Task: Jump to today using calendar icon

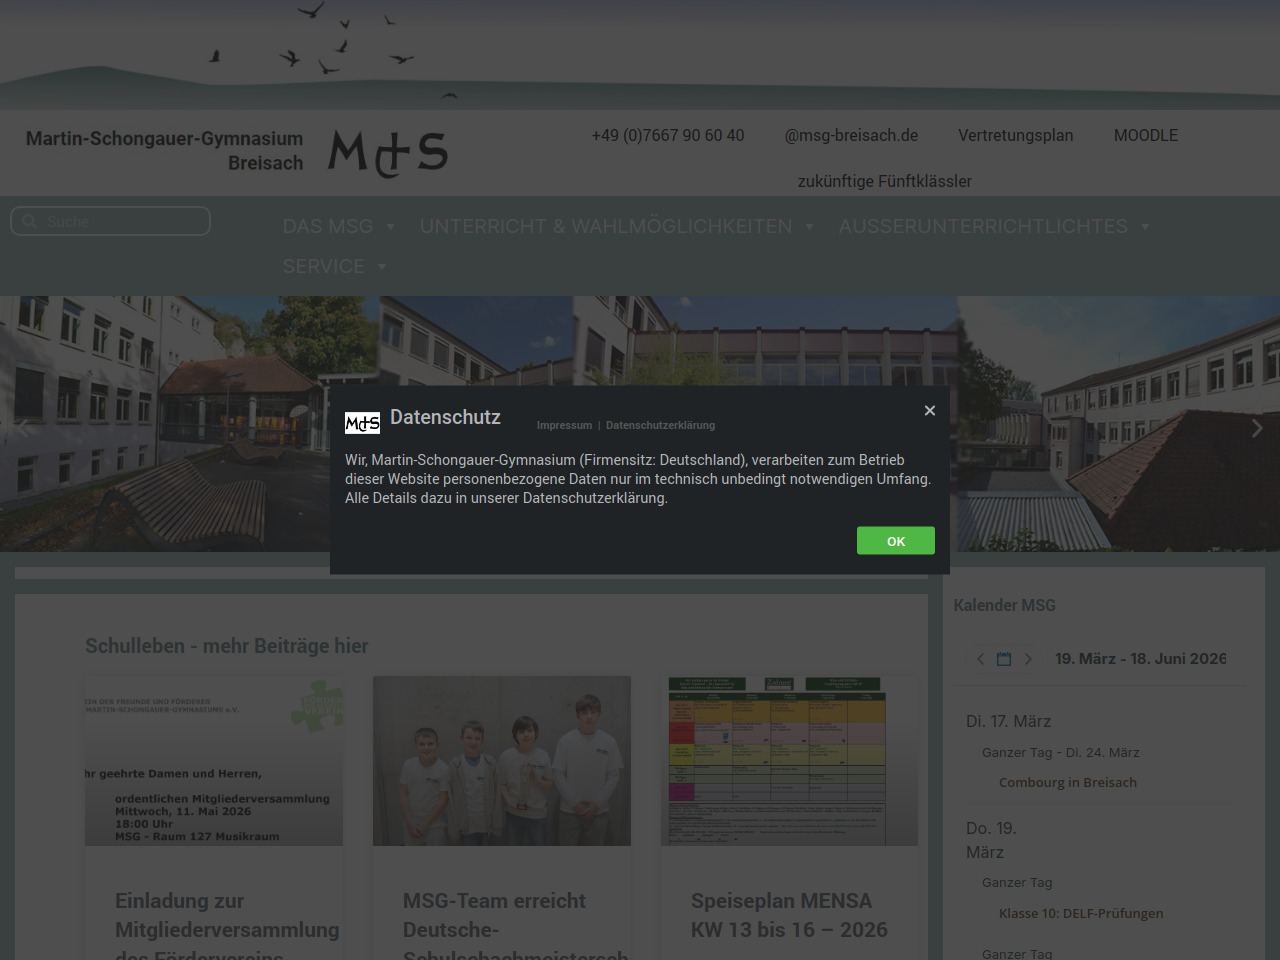Action: pyautogui.click(x=1004, y=659)
